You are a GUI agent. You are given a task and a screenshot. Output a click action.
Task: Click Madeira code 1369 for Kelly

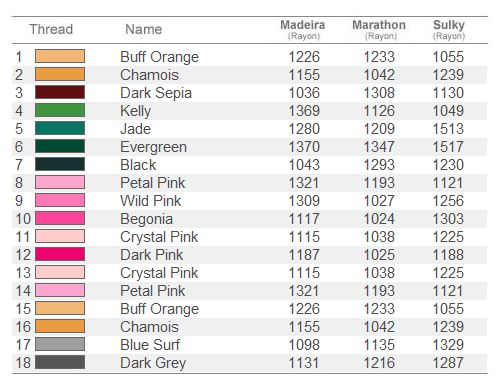click(x=304, y=111)
